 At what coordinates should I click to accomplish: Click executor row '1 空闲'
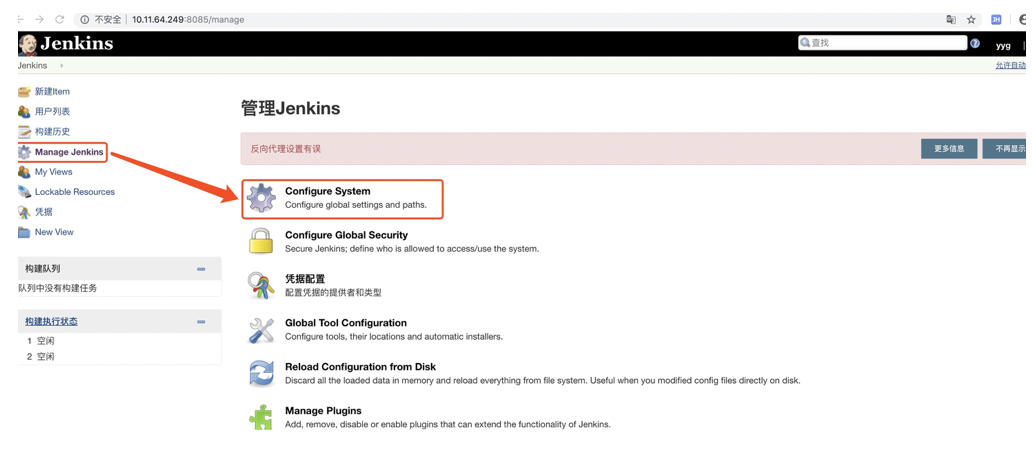tap(41, 342)
